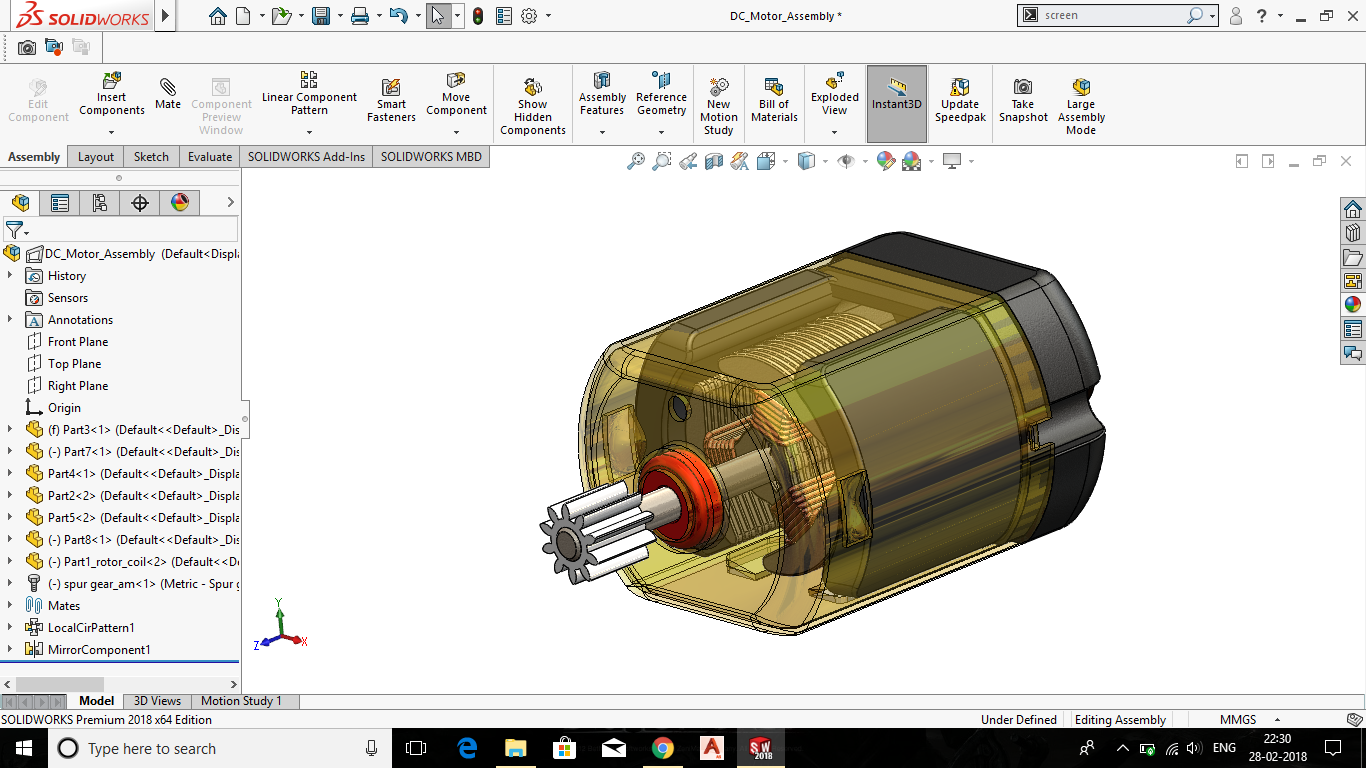Open the ConfigurationManager tab icon
Viewport: 1366px width, 768px height.
pos(100,203)
